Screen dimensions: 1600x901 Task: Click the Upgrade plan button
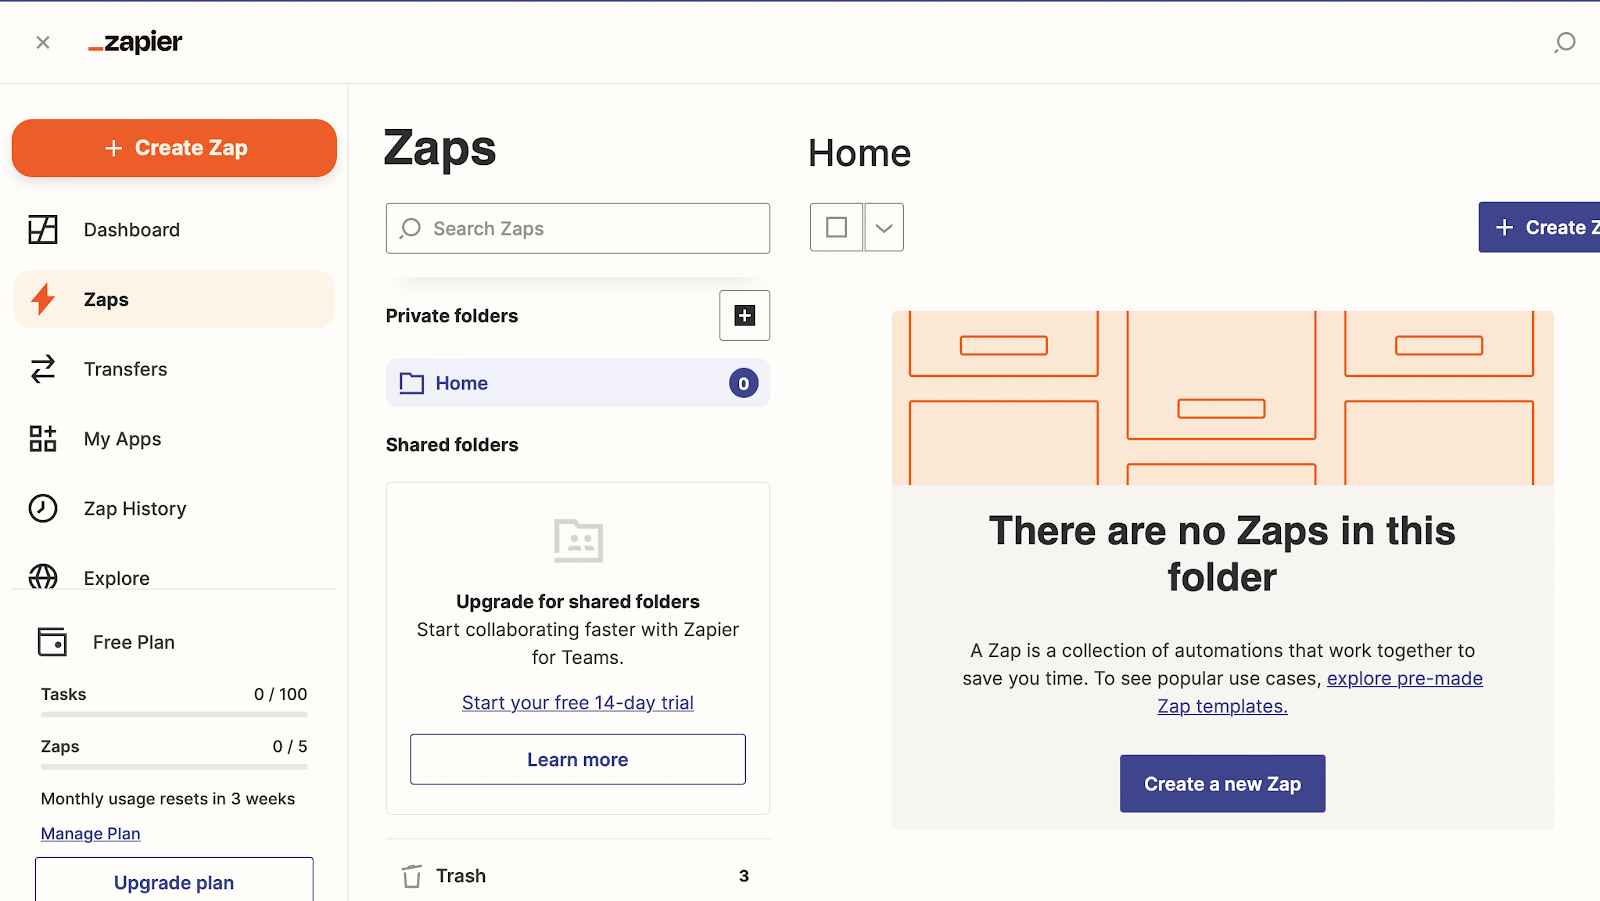[174, 880]
